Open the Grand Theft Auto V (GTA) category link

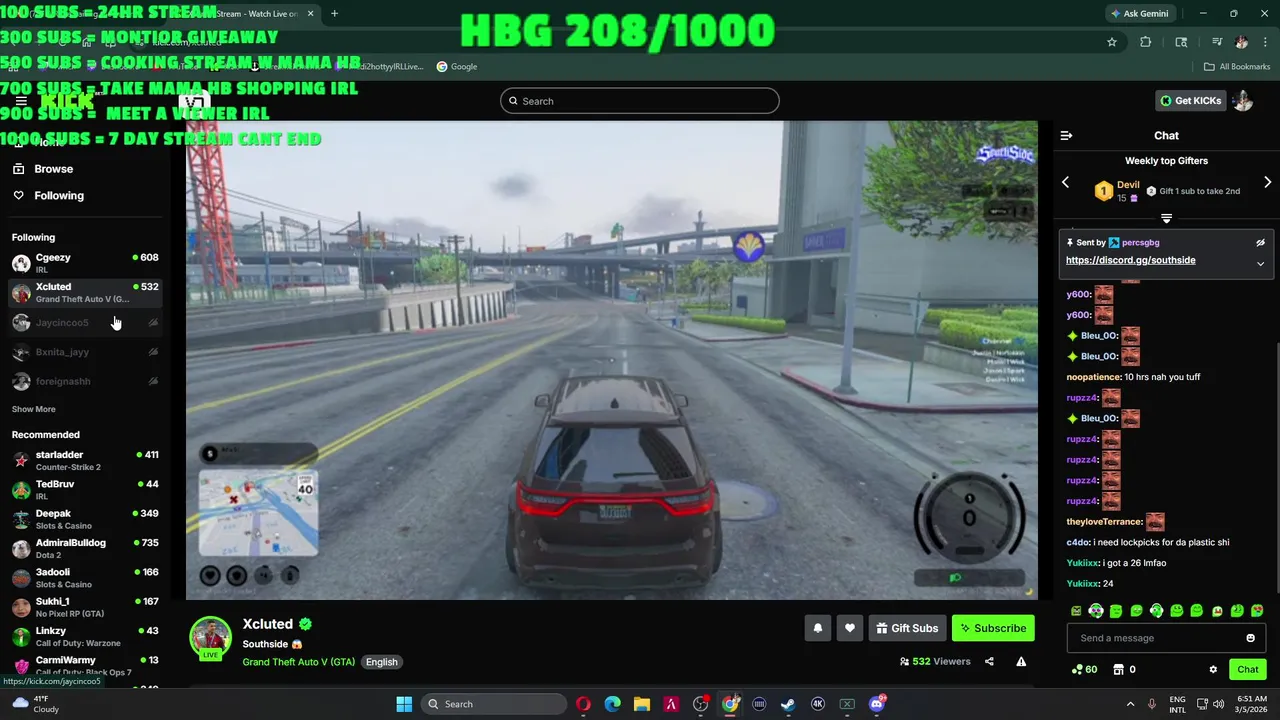pos(298,662)
